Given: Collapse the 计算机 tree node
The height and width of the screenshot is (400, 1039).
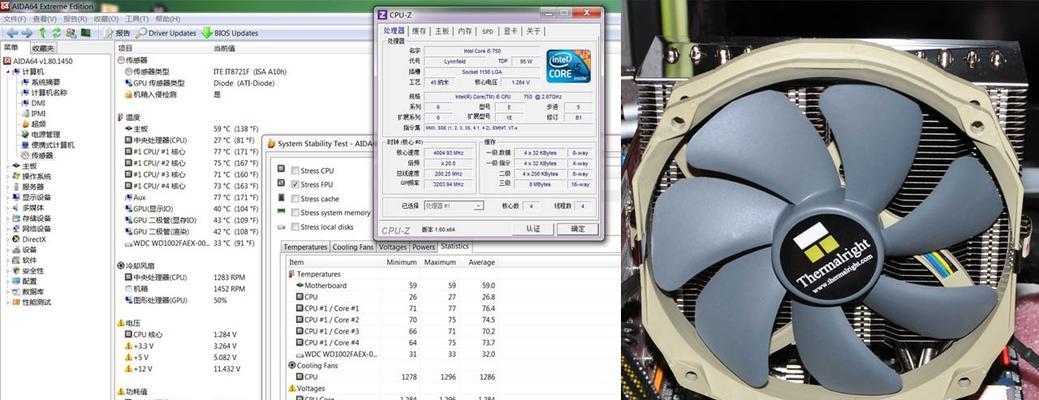Looking at the screenshot, I should (x=7, y=72).
